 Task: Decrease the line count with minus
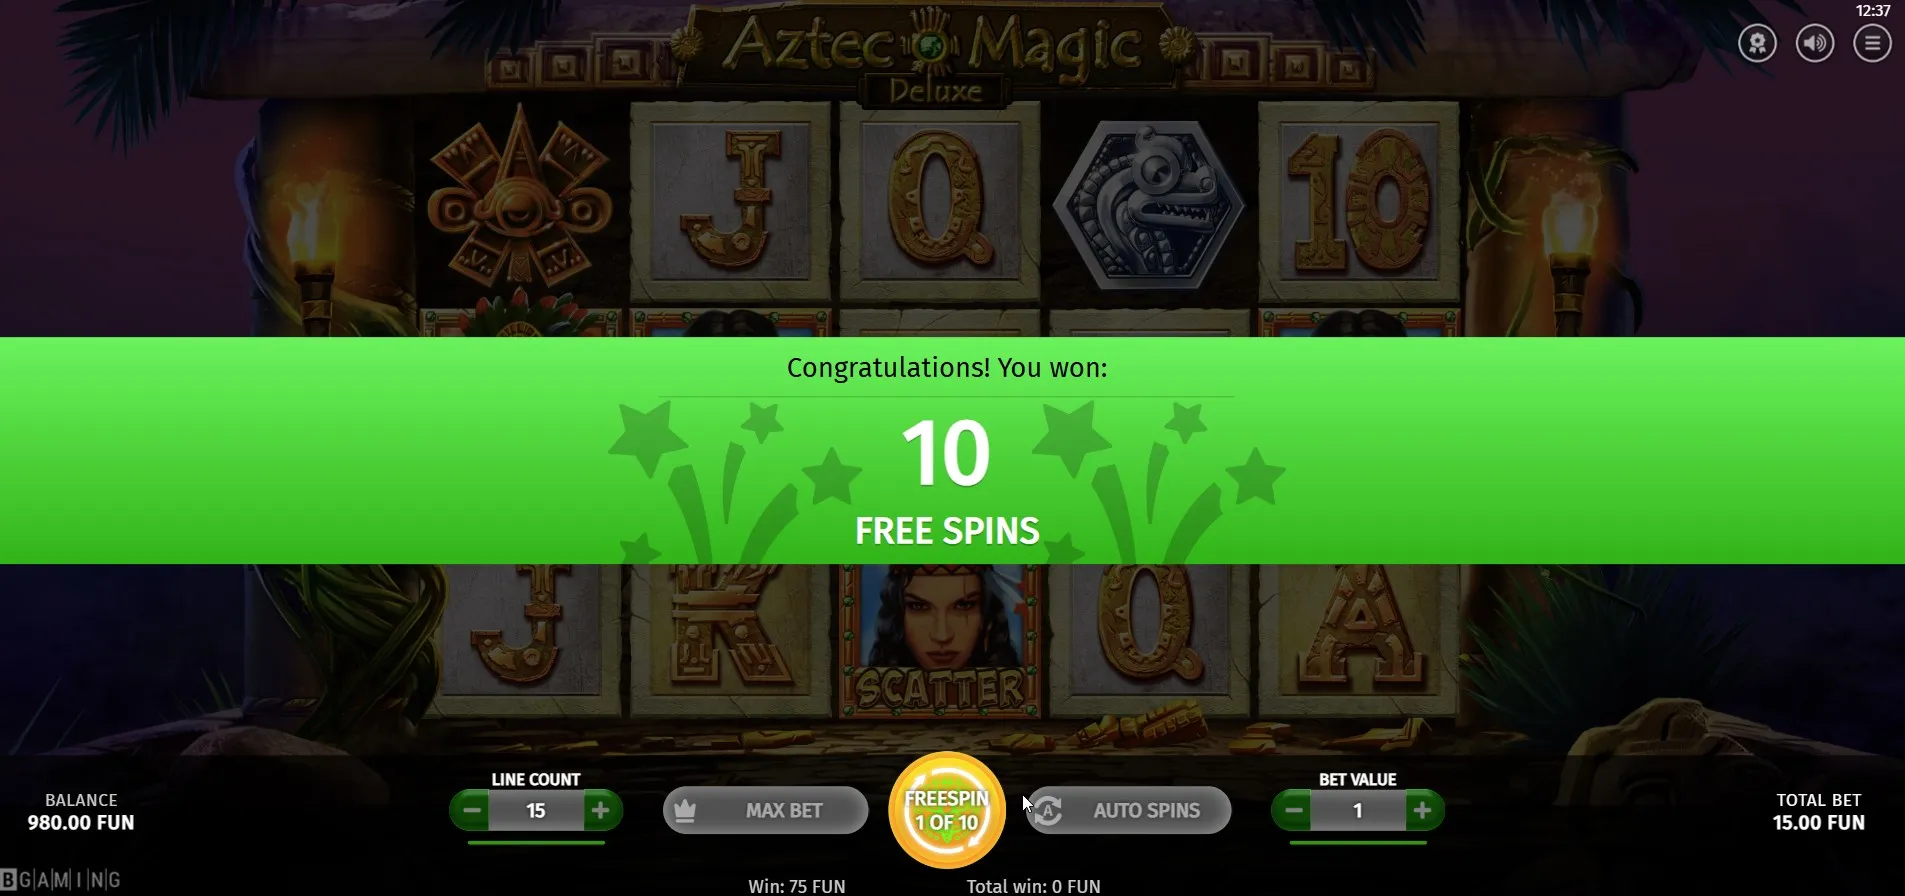(472, 810)
